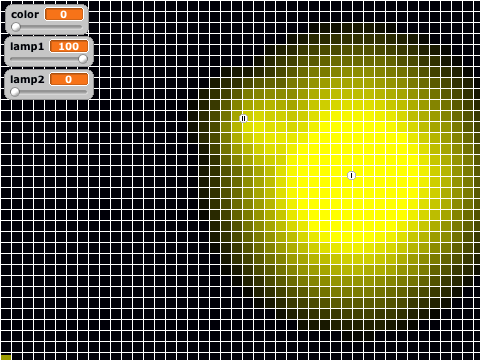The height and width of the screenshot is (360, 480).
Task: Click the lamp2 orange value readout
Action: (69, 79)
